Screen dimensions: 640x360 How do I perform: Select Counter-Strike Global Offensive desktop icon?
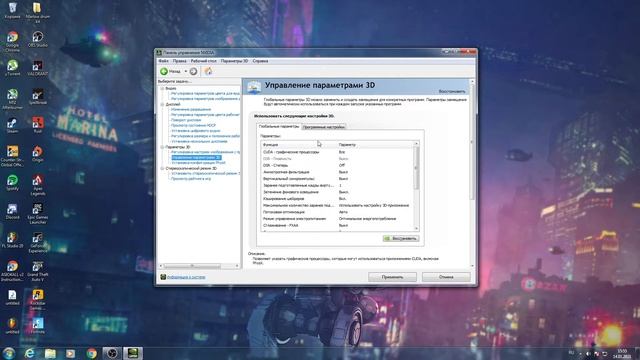point(12,156)
